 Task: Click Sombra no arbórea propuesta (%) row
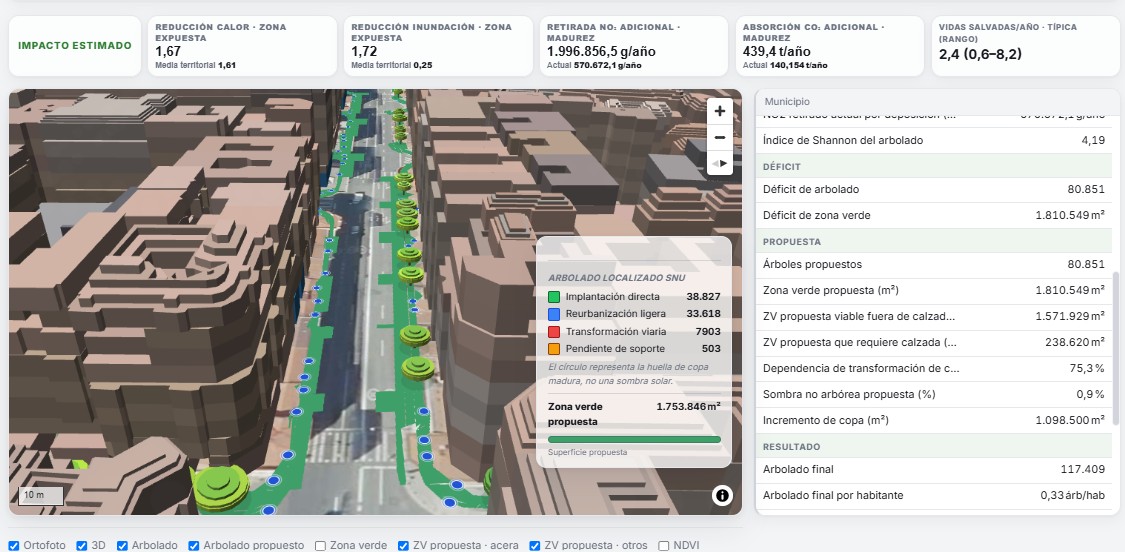(x=934, y=394)
